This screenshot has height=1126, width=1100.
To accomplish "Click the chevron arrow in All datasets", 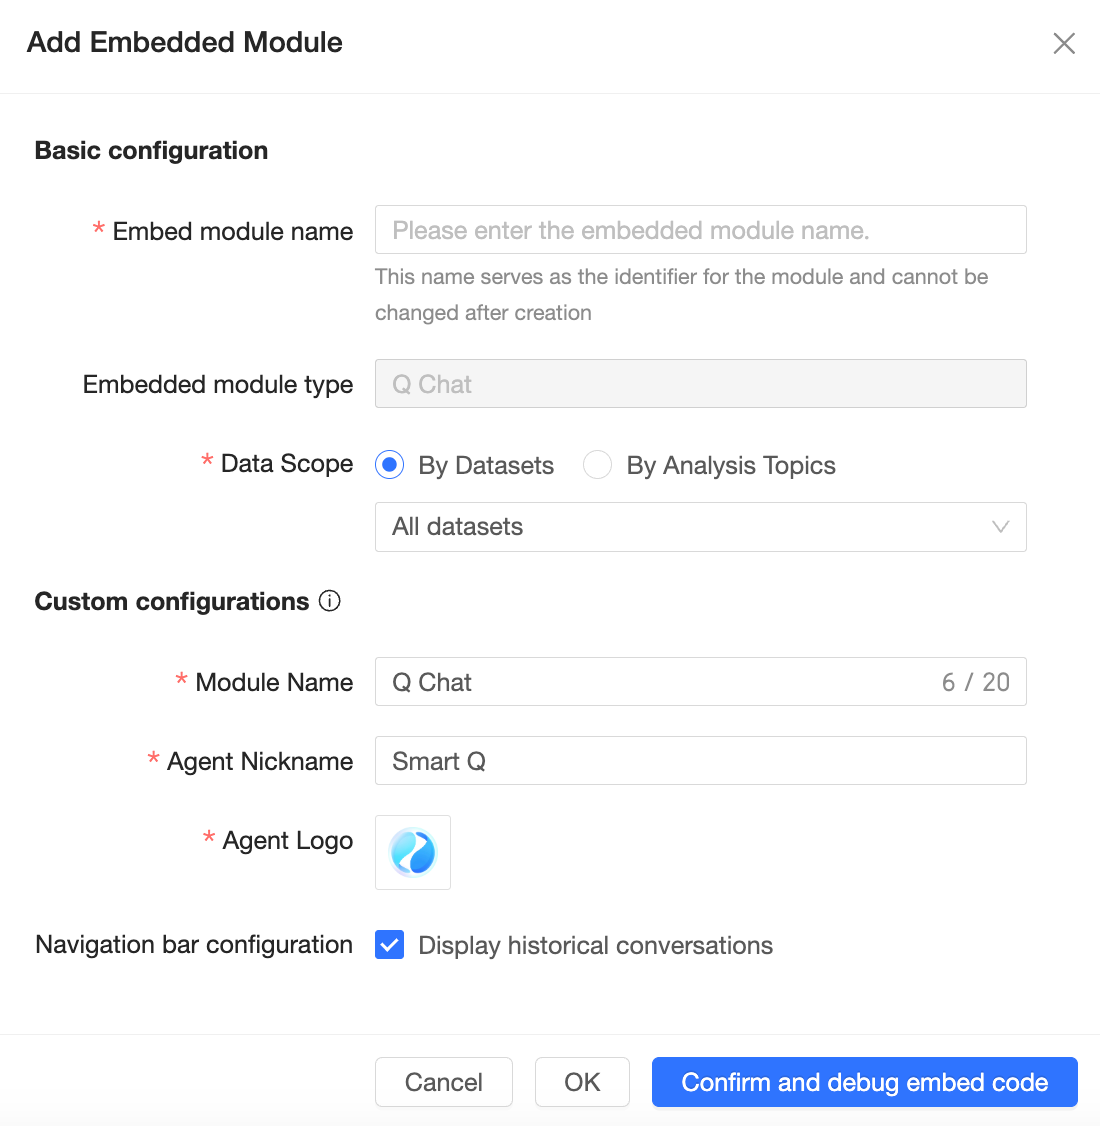I will point(1000,527).
